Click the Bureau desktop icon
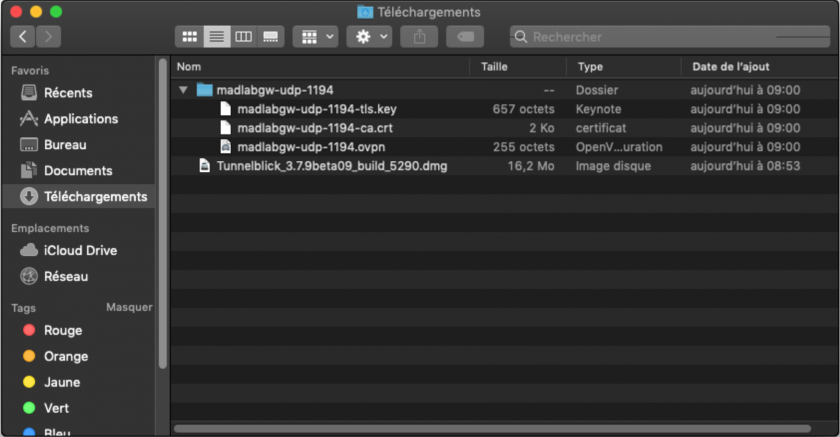The height and width of the screenshot is (437, 840). 29,145
